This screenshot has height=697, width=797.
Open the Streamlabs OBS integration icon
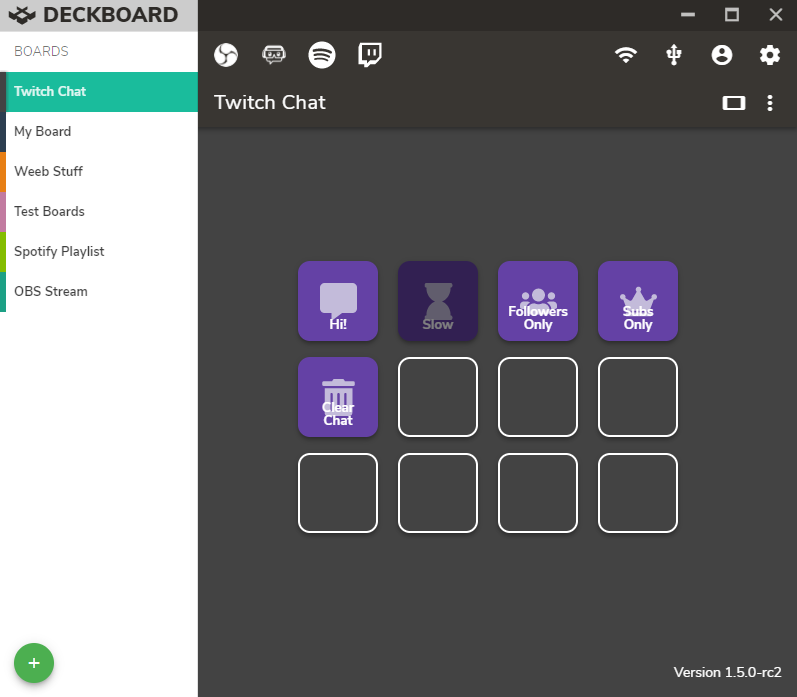coord(274,54)
